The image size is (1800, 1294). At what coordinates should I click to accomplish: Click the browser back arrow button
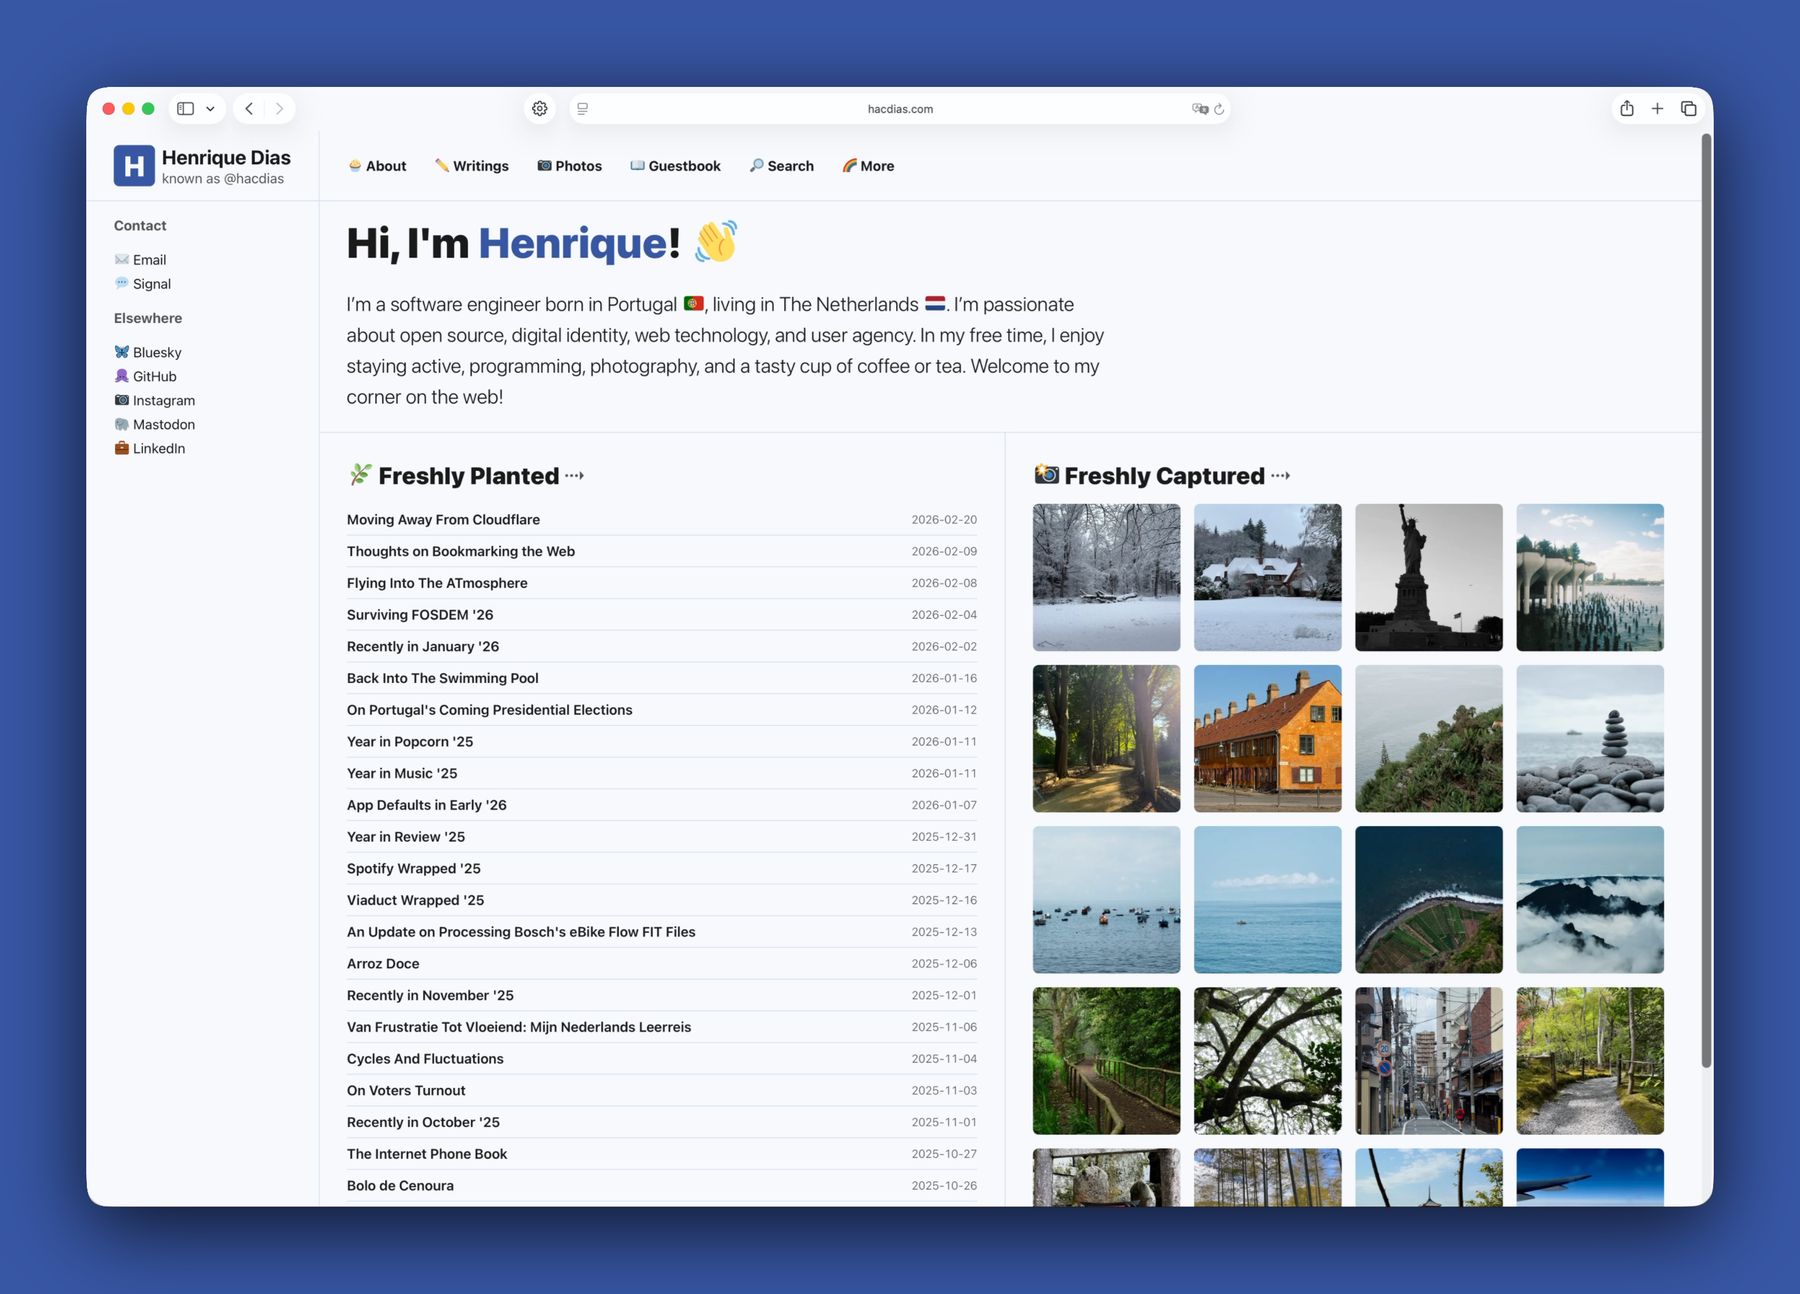point(249,109)
